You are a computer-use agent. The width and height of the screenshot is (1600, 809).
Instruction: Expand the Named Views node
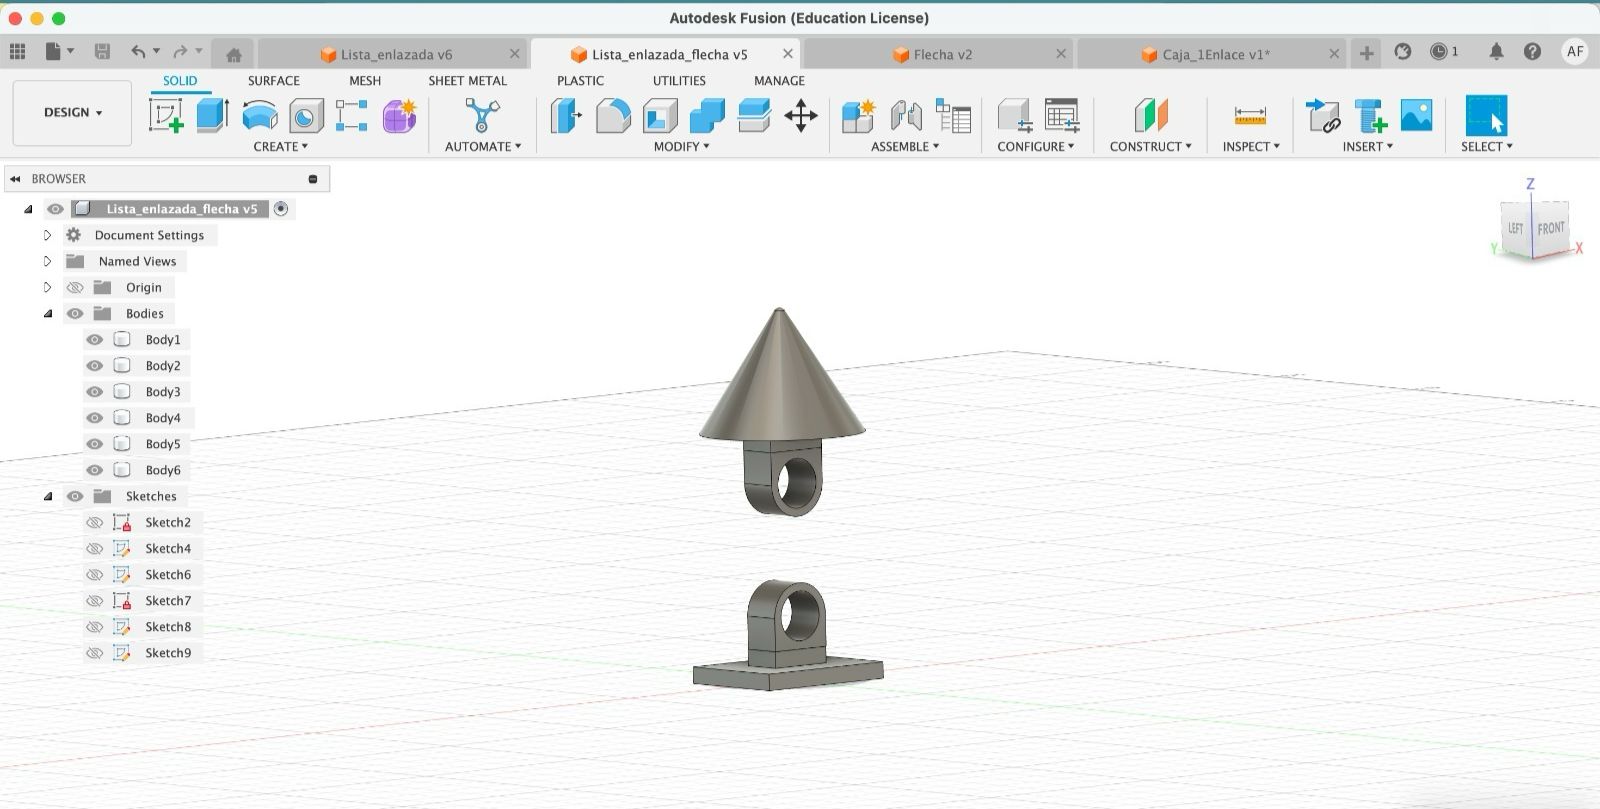(47, 261)
